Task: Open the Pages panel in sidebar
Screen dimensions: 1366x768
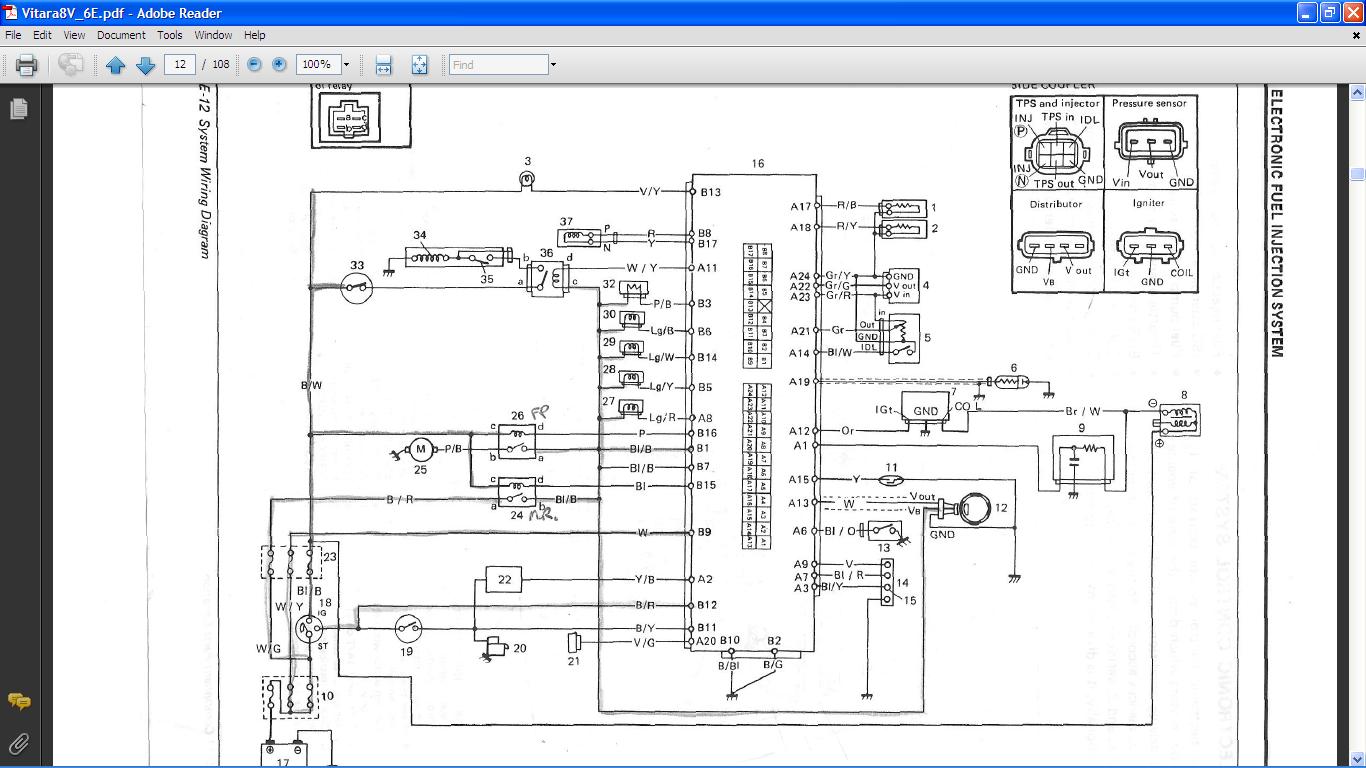Action: pos(18,108)
